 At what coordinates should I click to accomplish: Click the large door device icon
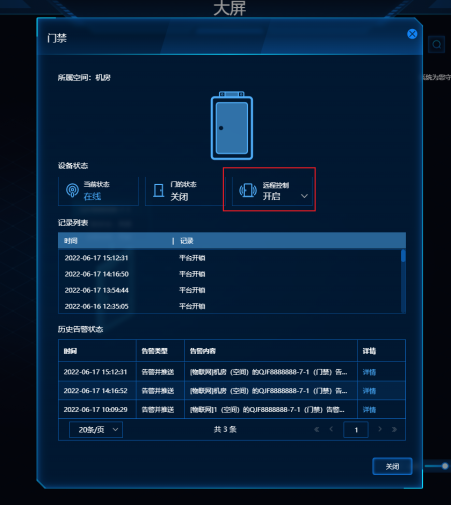[232, 126]
